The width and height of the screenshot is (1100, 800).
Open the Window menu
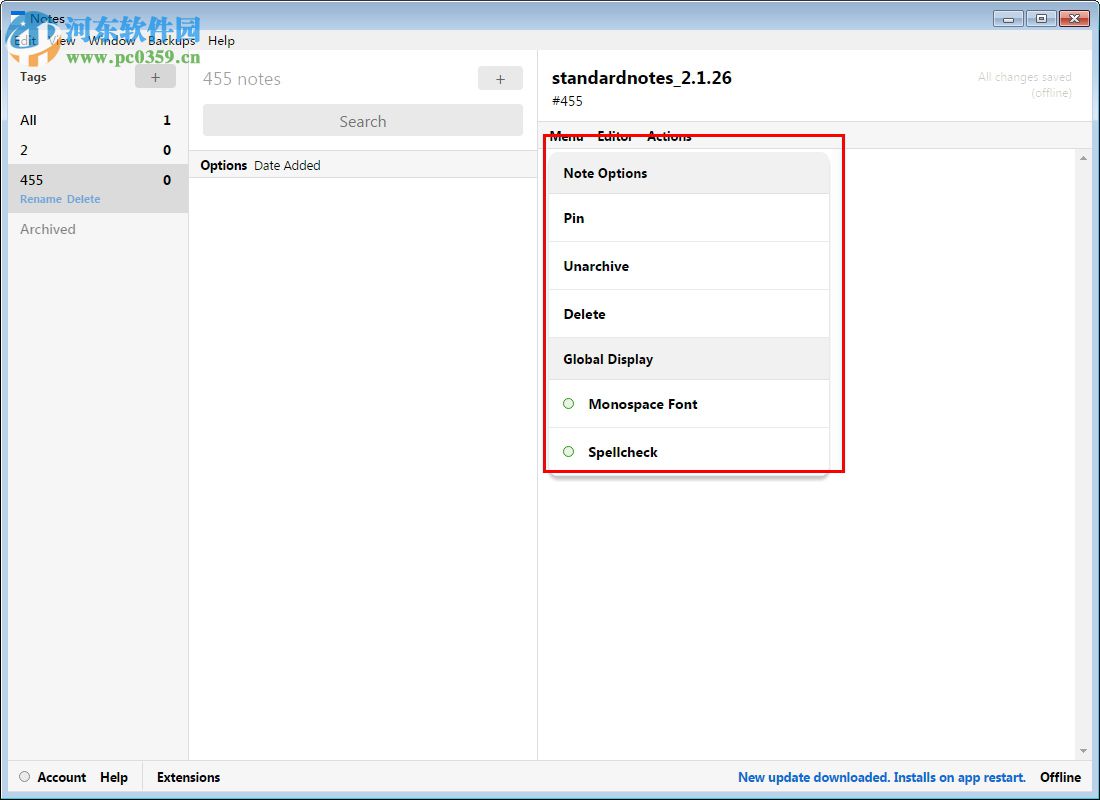point(112,41)
